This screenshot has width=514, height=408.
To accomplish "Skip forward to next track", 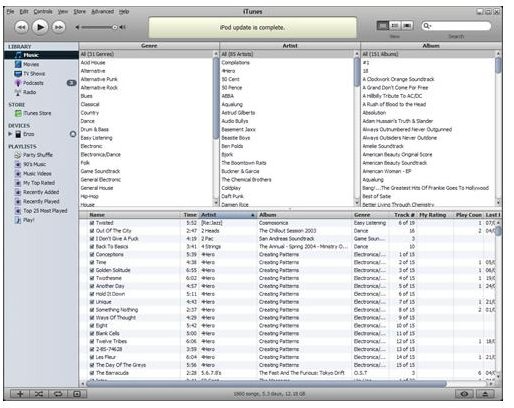I will pos(59,27).
